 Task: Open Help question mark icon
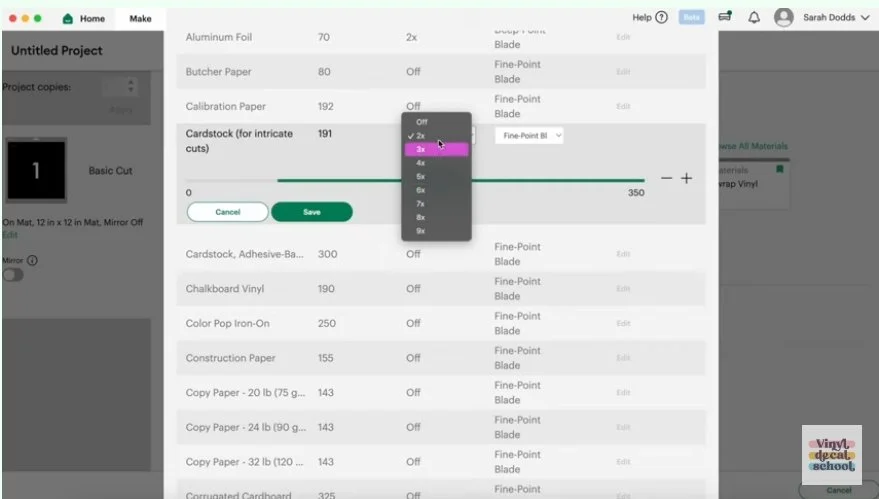click(661, 17)
